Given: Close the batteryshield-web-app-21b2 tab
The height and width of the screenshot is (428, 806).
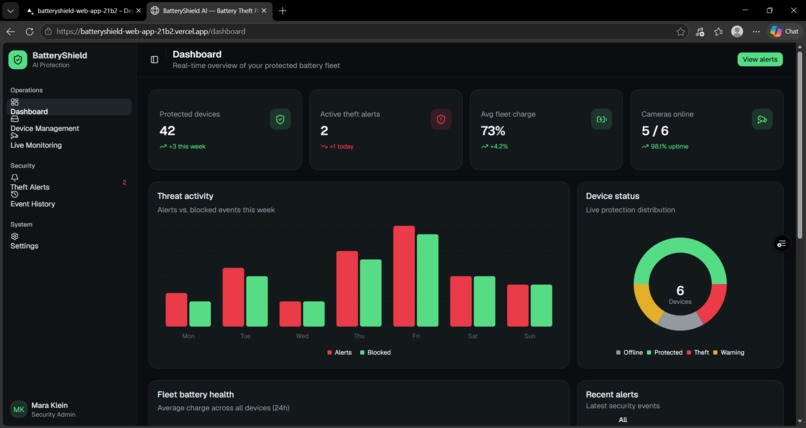Looking at the screenshot, I should (138, 11).
